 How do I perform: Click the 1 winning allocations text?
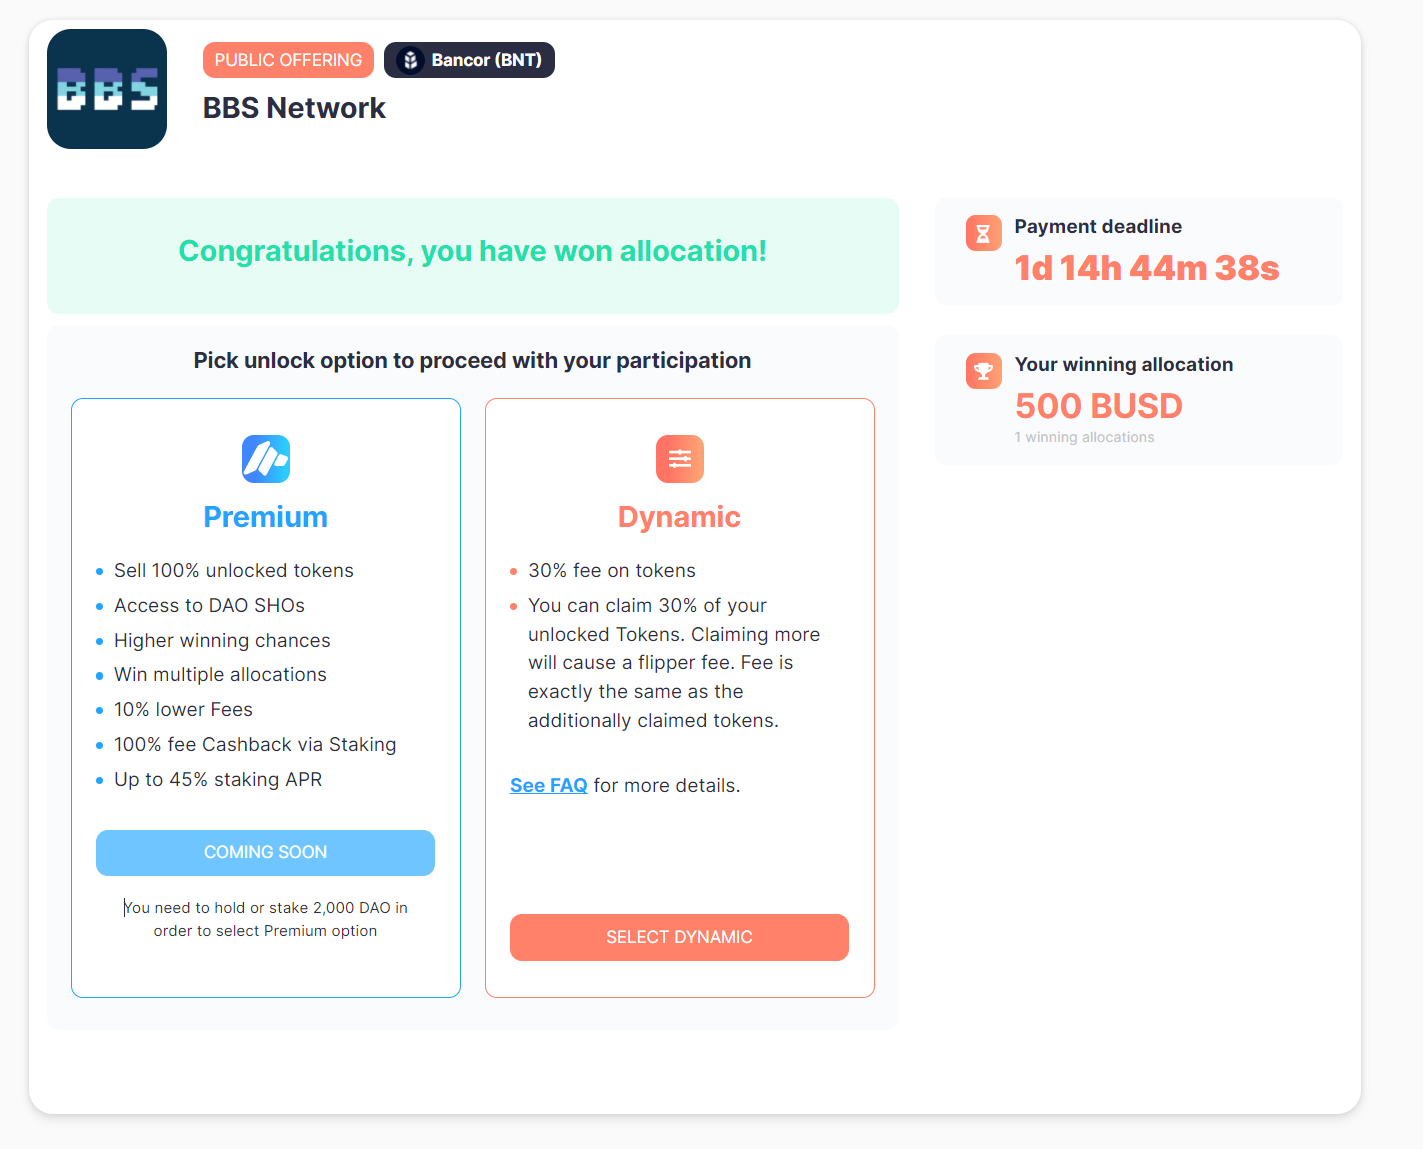pos(1084,437)
